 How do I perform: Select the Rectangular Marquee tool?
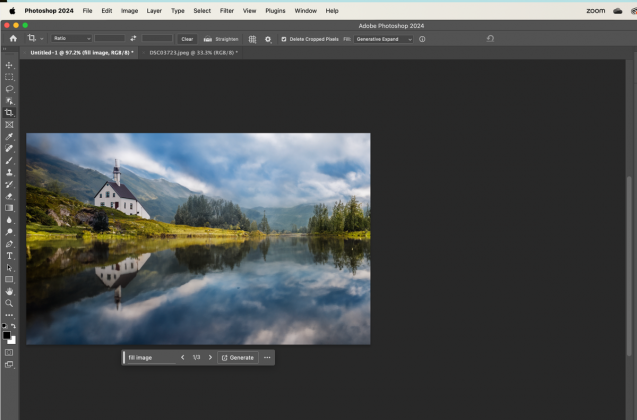(9, 77)
